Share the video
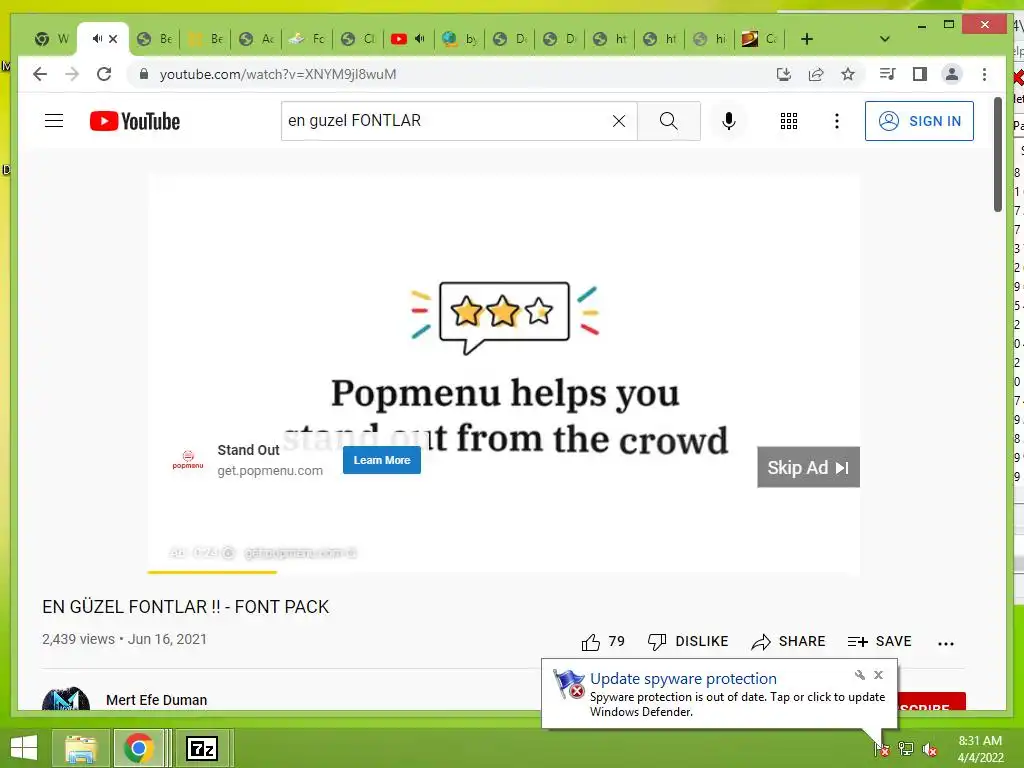Viewport: 1024px width, 768px height. click(788, 642)
